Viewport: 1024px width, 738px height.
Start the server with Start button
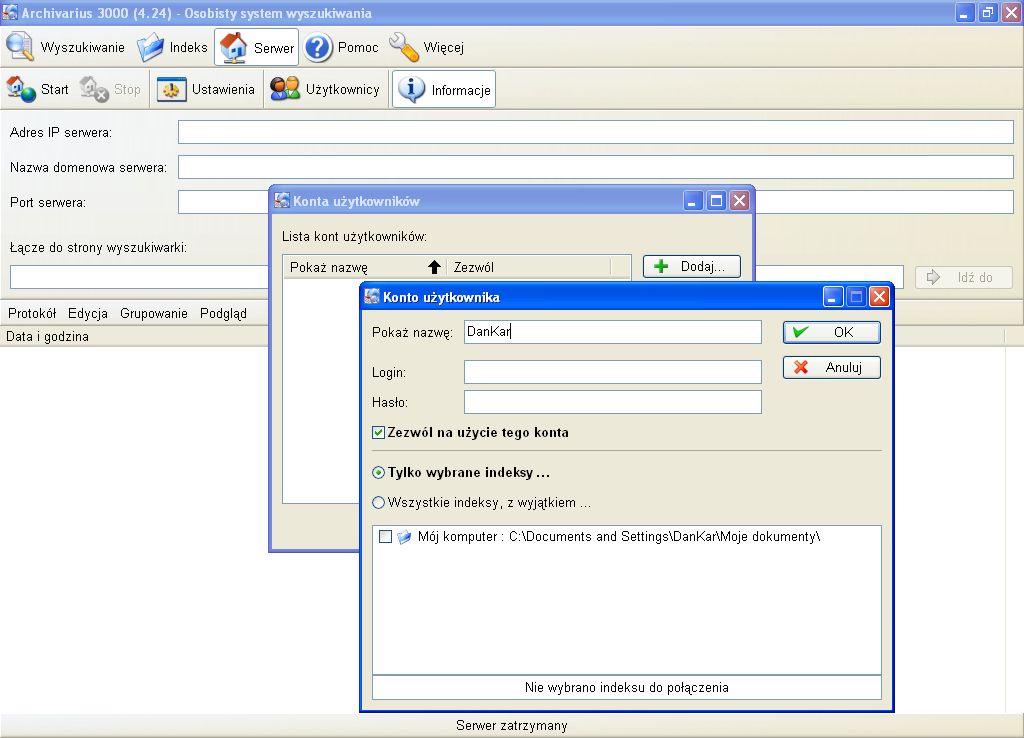[38, 89]
